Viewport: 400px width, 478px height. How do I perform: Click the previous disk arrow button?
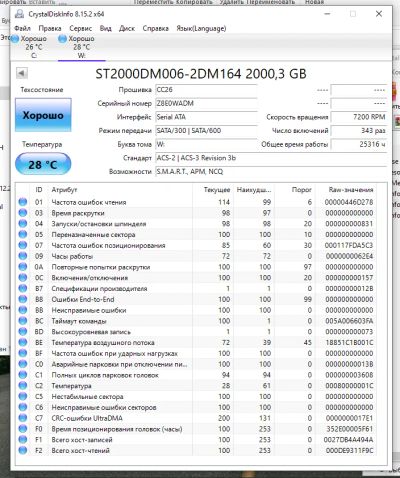(x=22, y=73)
